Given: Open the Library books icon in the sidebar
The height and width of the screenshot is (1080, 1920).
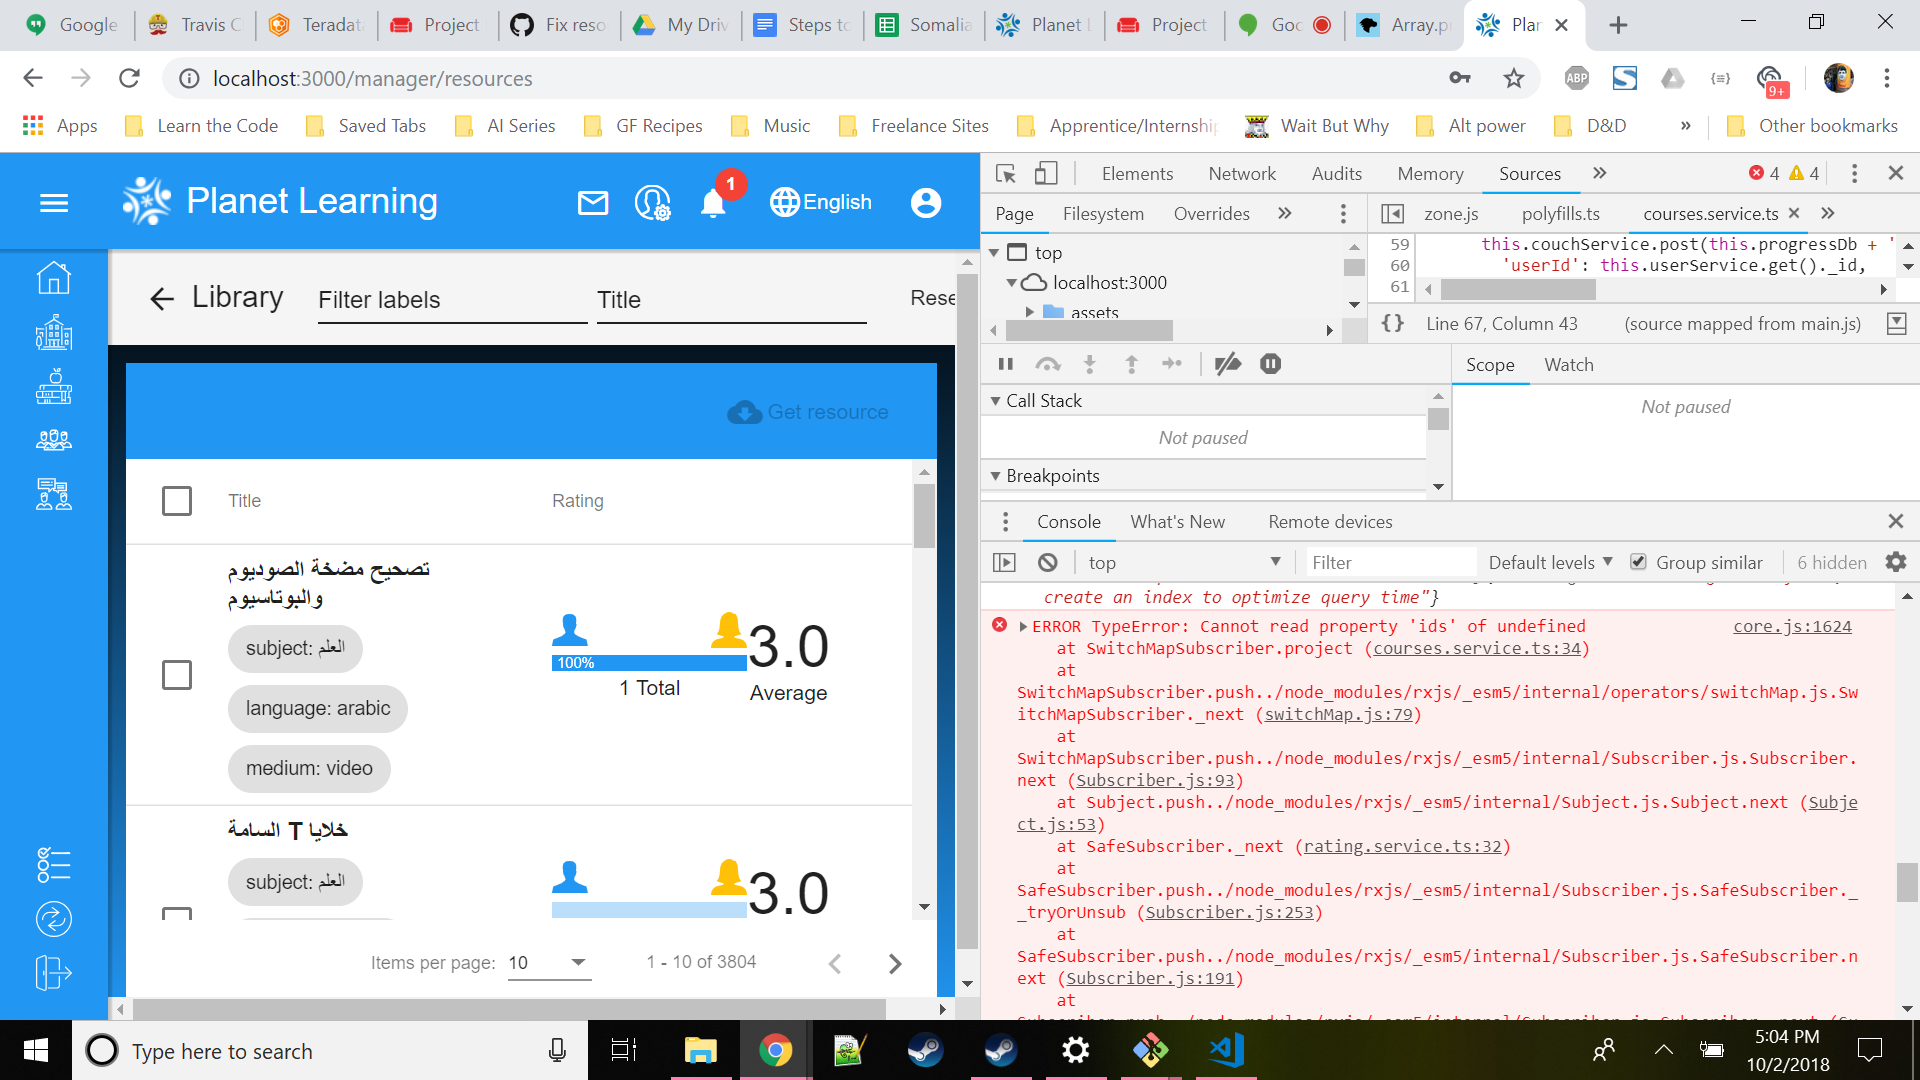Looking at the screenshot, I should point(54,388).
